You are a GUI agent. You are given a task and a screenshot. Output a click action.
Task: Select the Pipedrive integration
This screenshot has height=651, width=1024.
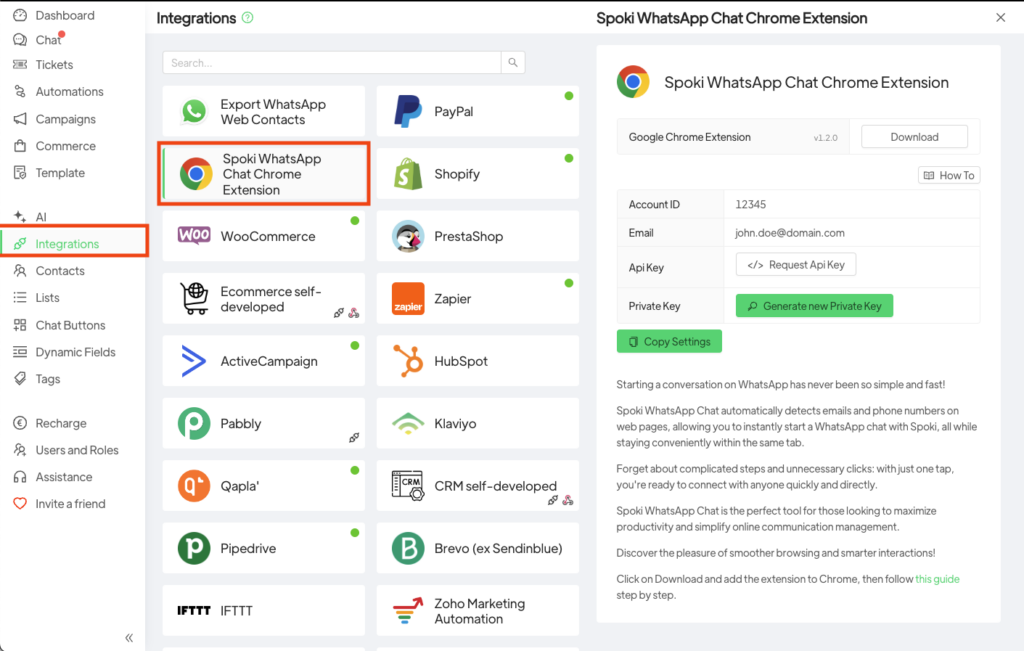point(263,548)
